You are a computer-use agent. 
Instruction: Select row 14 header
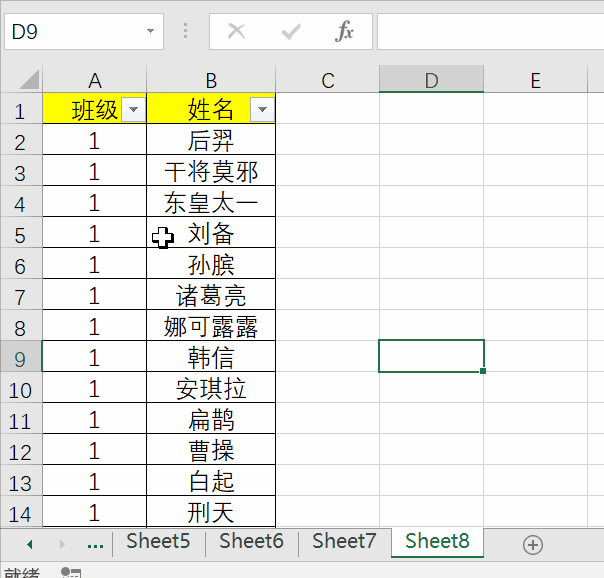[21, 511]
